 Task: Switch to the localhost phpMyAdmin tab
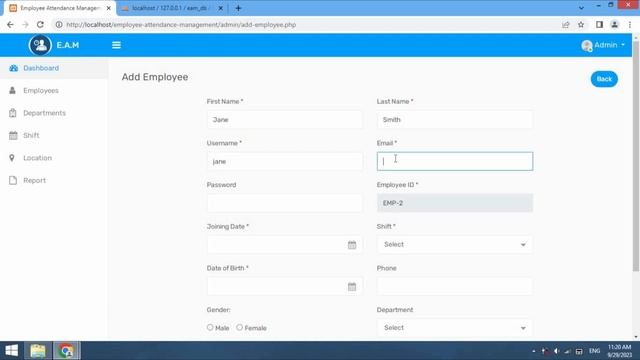point(171,8)
